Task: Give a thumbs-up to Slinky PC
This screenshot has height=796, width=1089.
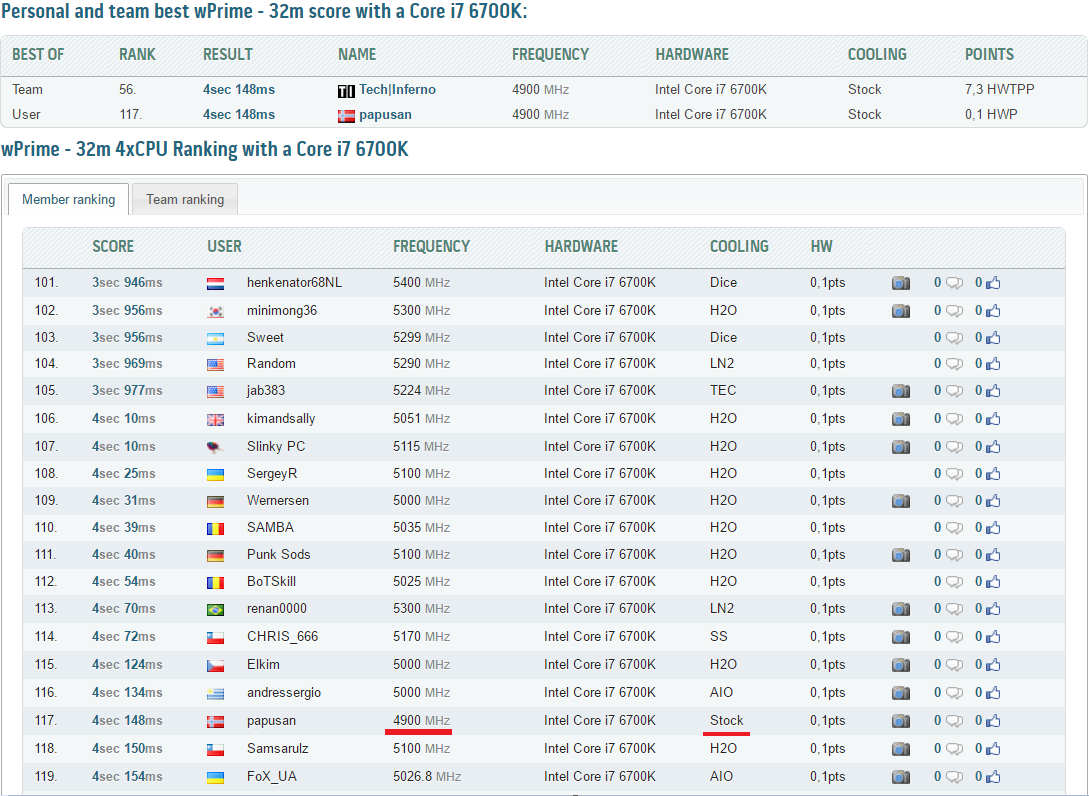Action: pyautogui.click(x=993, y=446)
